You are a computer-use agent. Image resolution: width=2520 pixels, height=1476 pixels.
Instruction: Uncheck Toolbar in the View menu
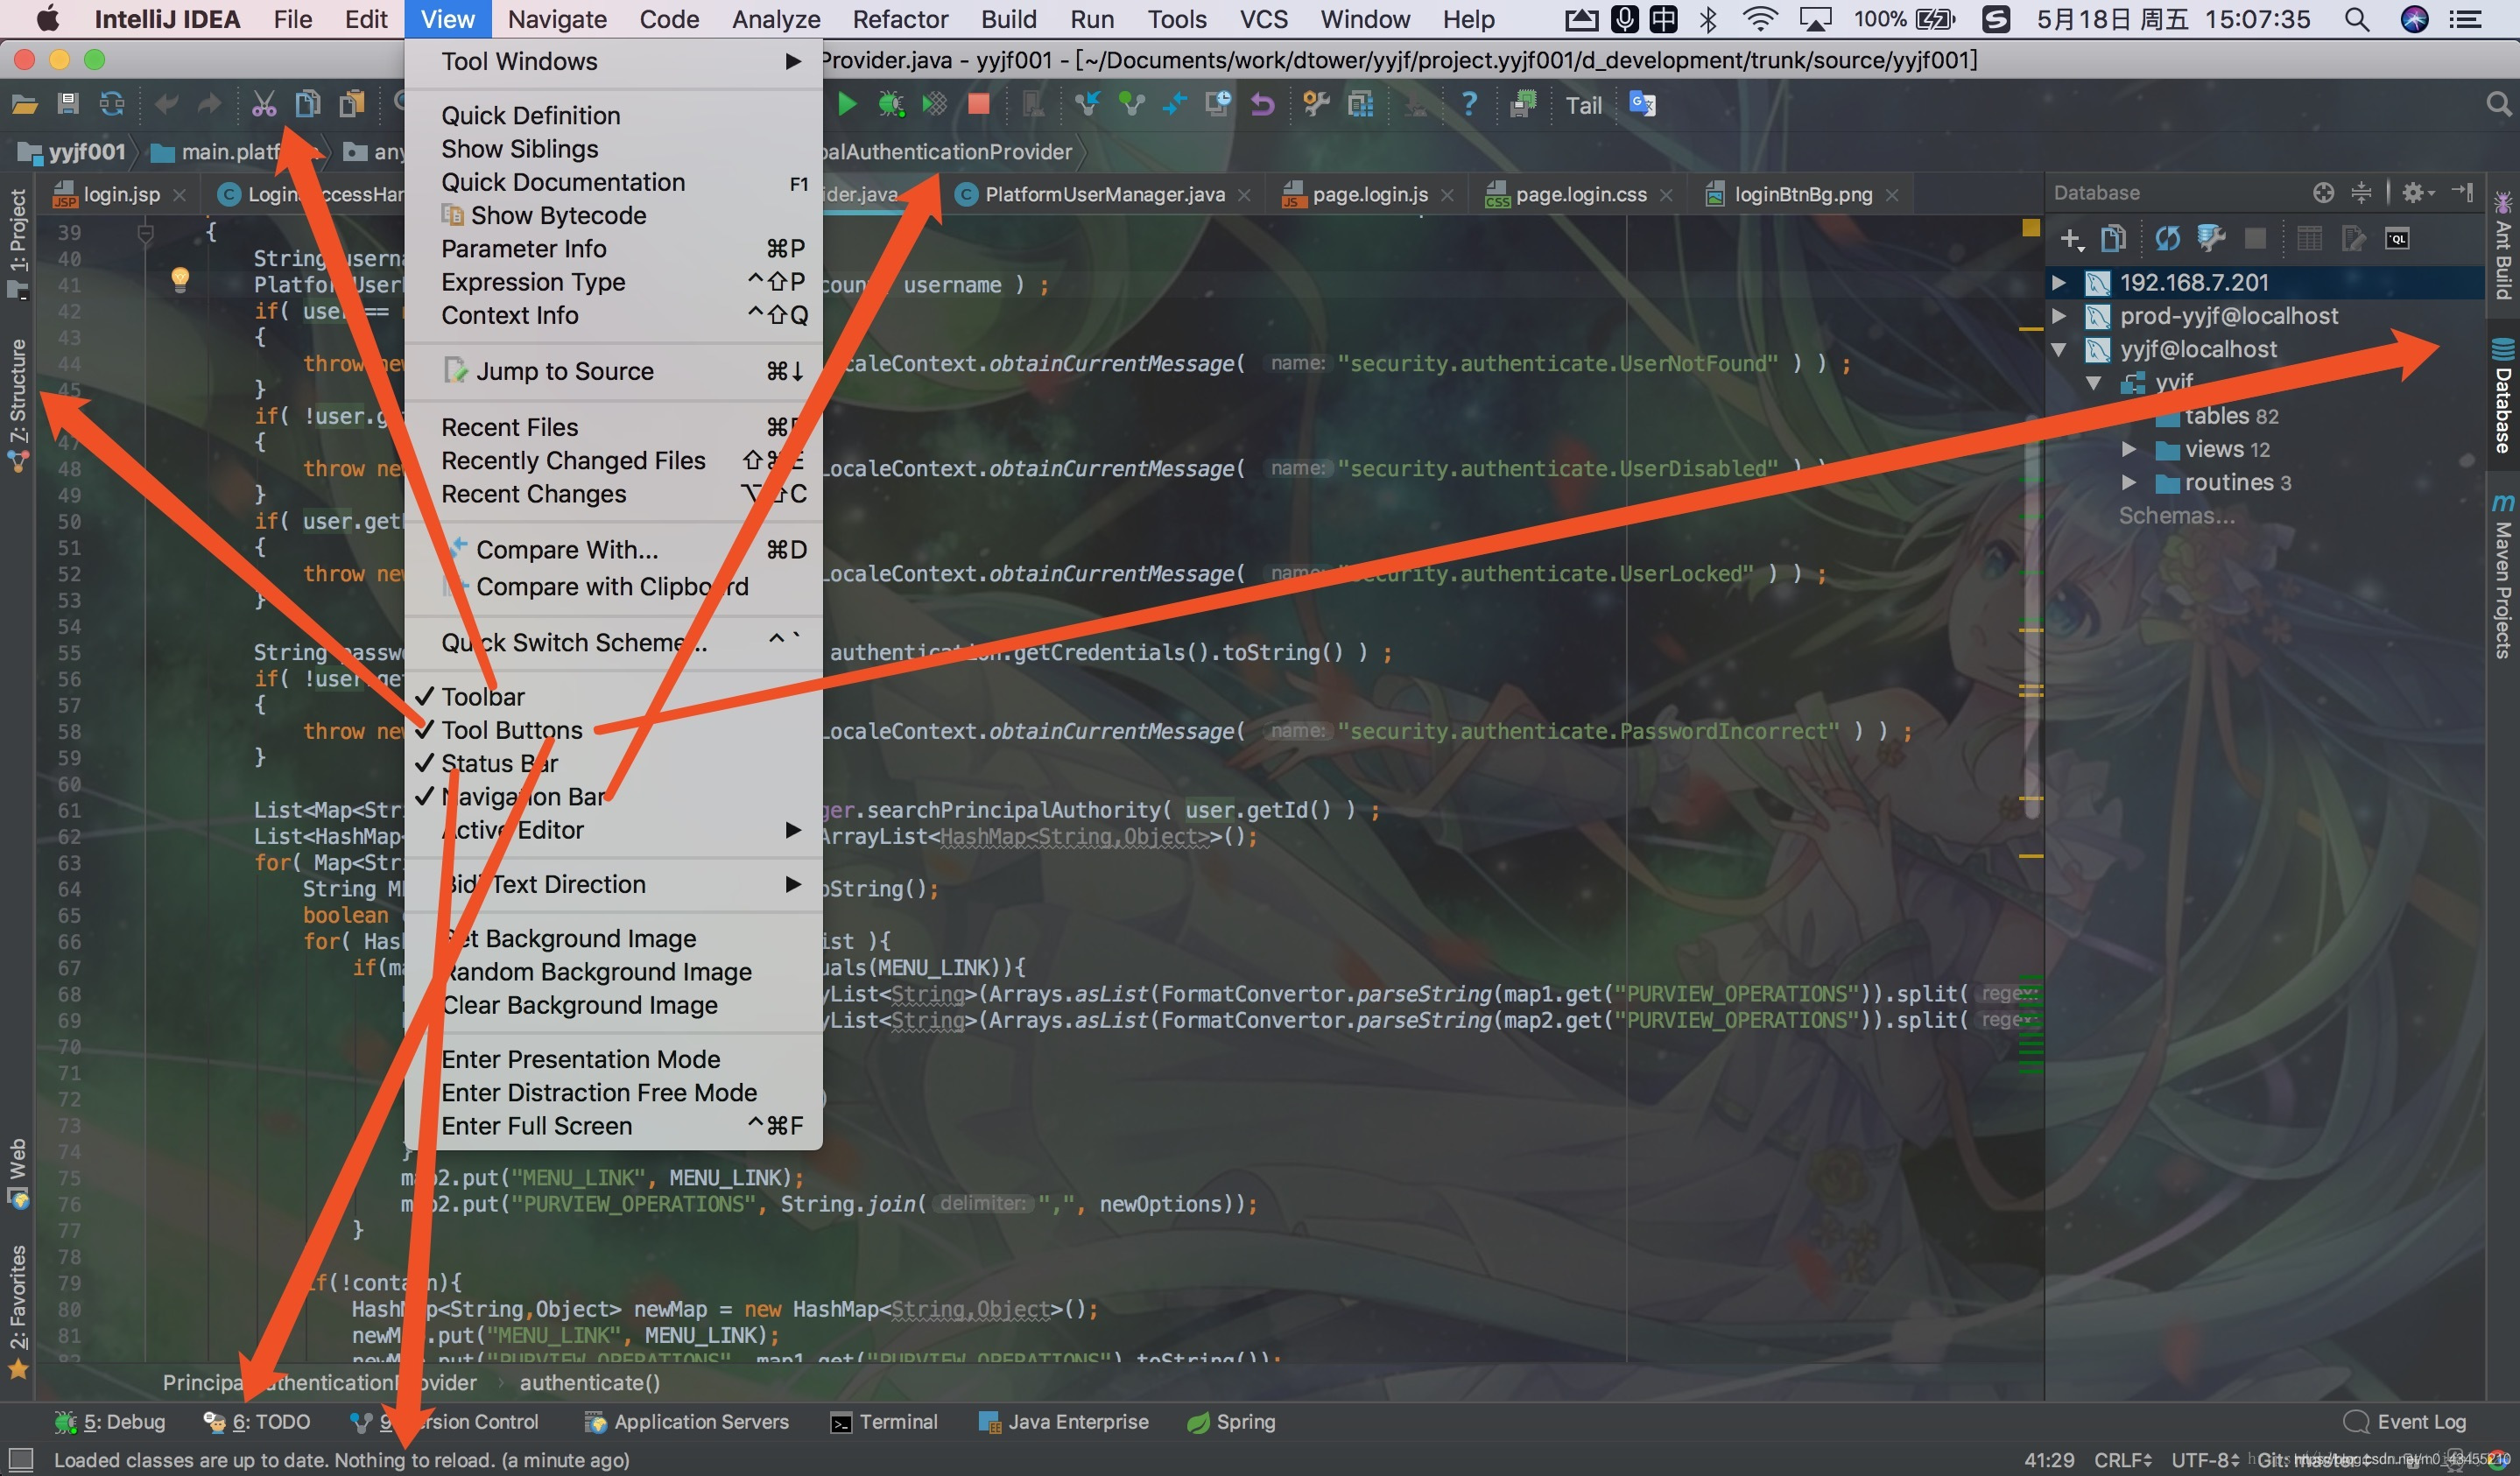click(x=483, y=697)
